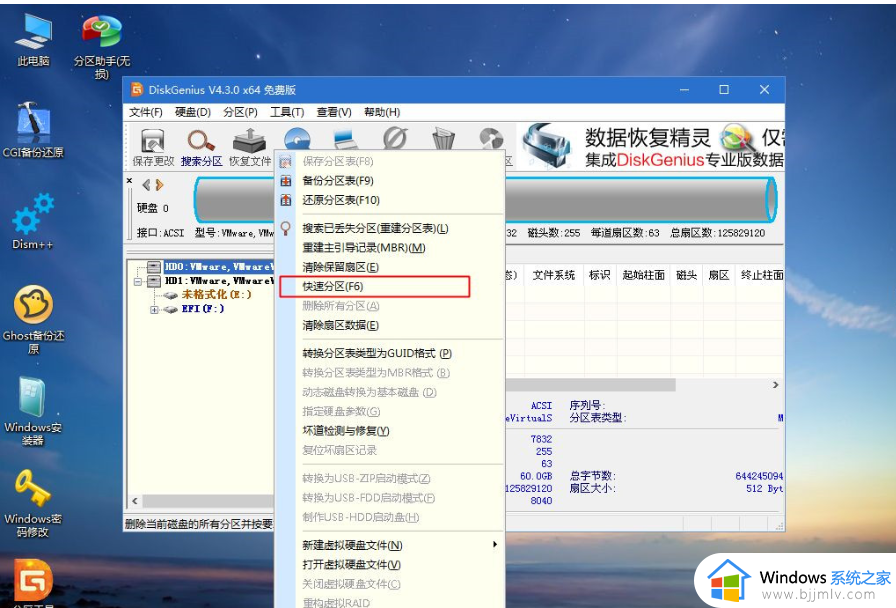Viewport: 896px width, 608px height.
Task: Open the 查看(V) menu
Action: tap(334, 112)
